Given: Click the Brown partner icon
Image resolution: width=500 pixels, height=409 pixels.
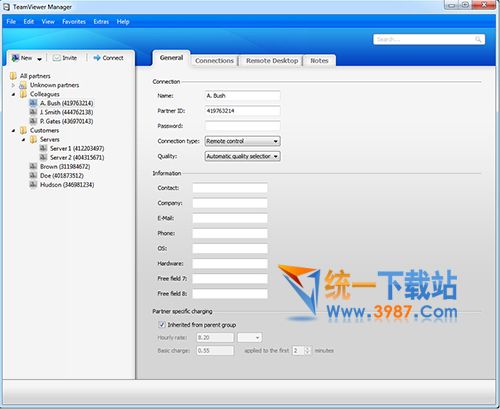Looking at the screenshot, I should click(33, 166).
